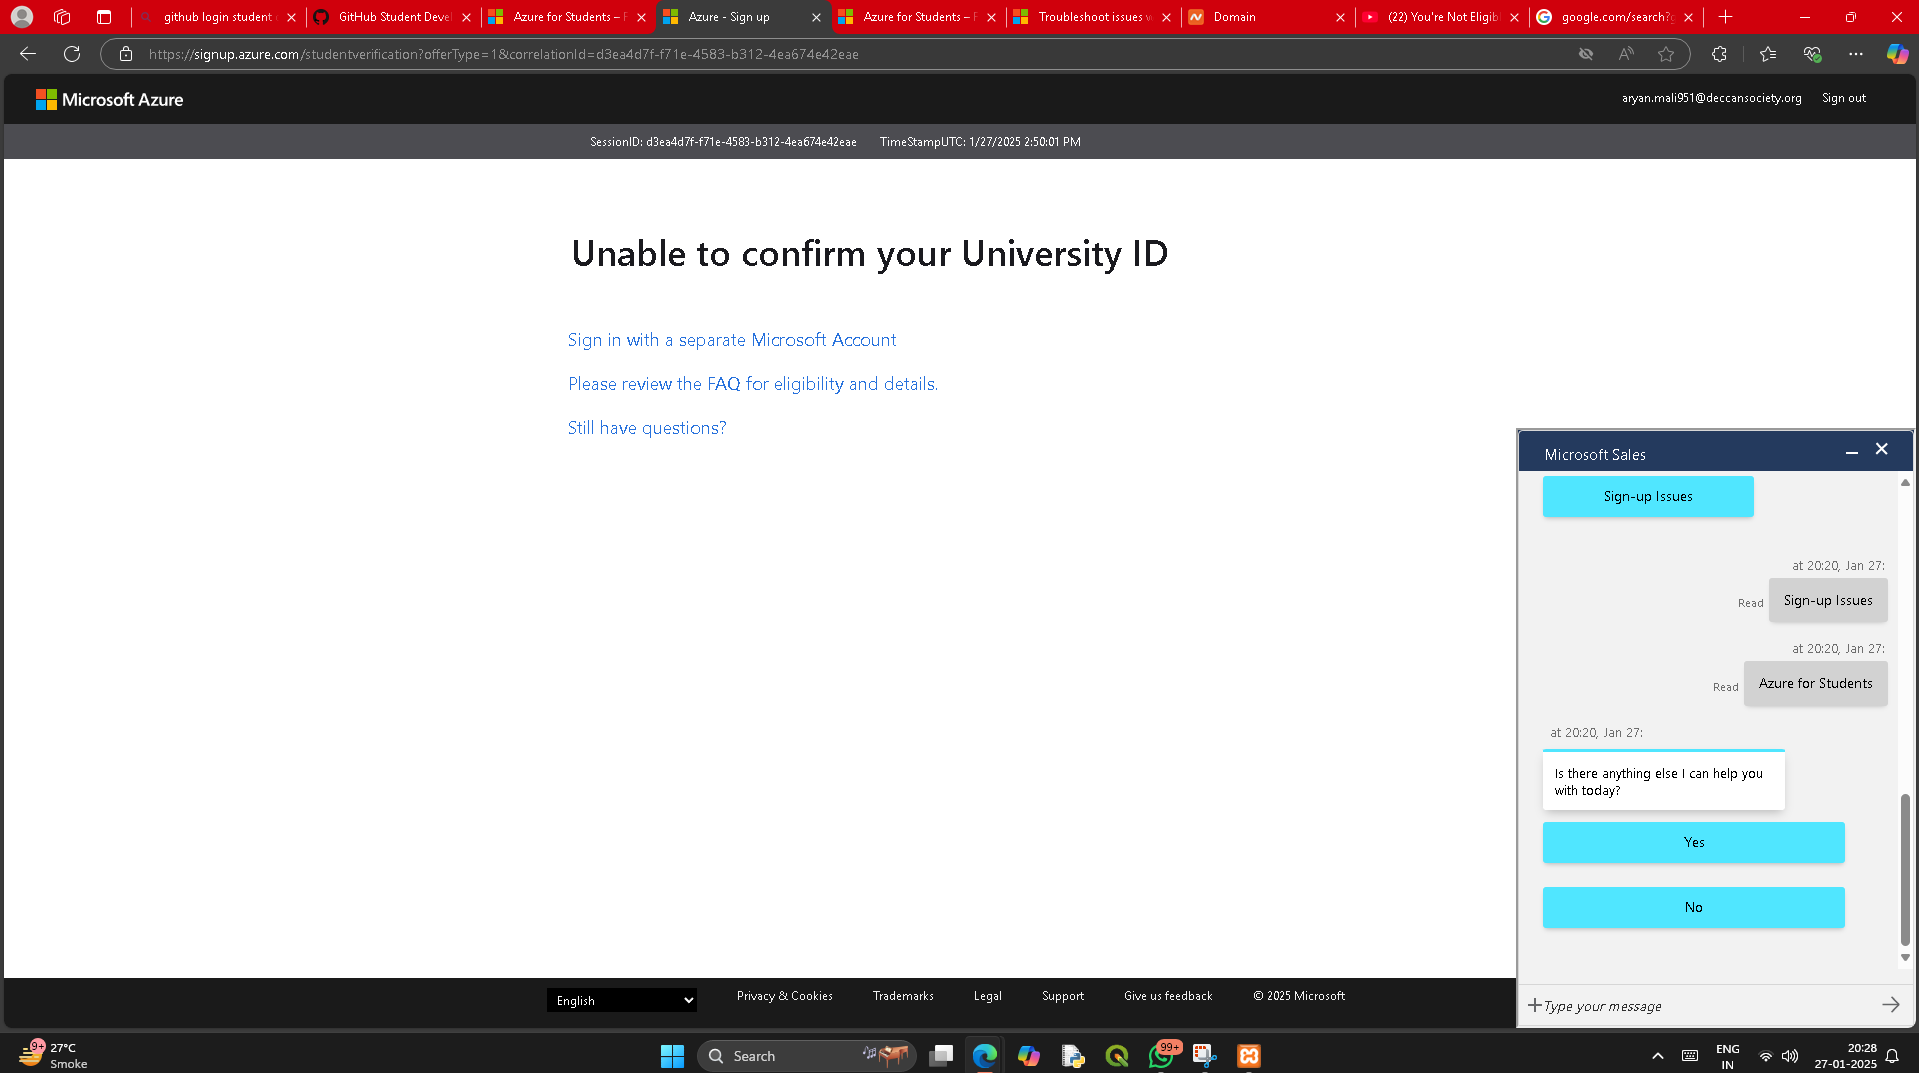
Task: Send chat message with arrow icon
Action: [1890, 1005]
